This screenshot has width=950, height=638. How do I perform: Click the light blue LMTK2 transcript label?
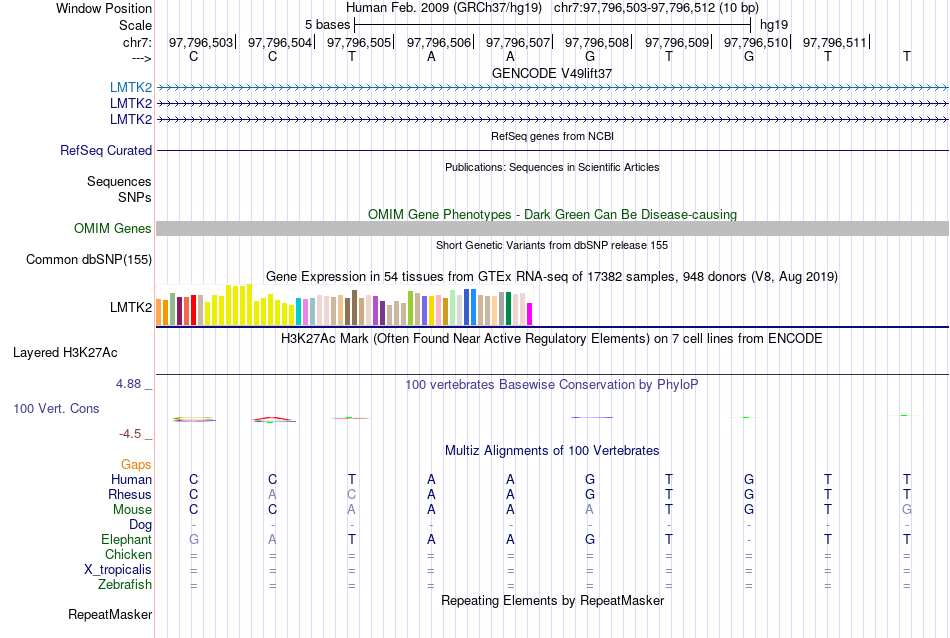[x=131, y=88]
